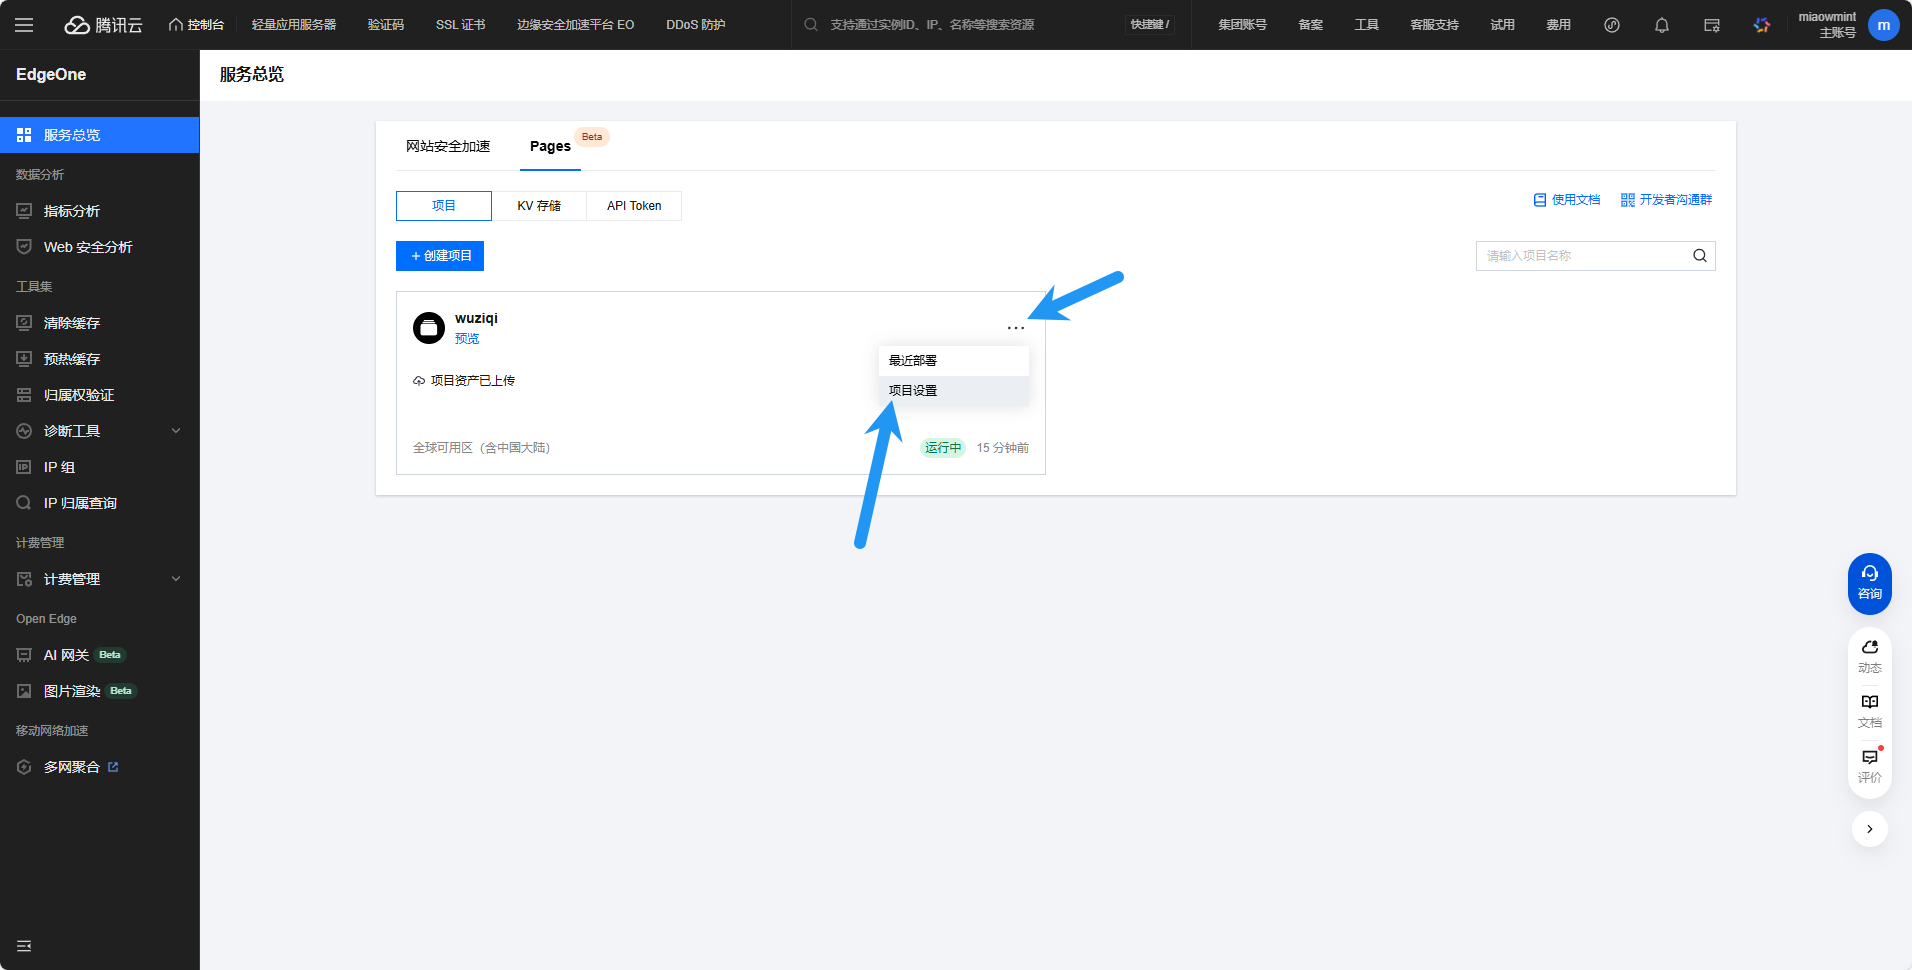Open the hamburger menu in top bar
The height and width of the screenshot is (970, 1912).
[x=24, y=25]
